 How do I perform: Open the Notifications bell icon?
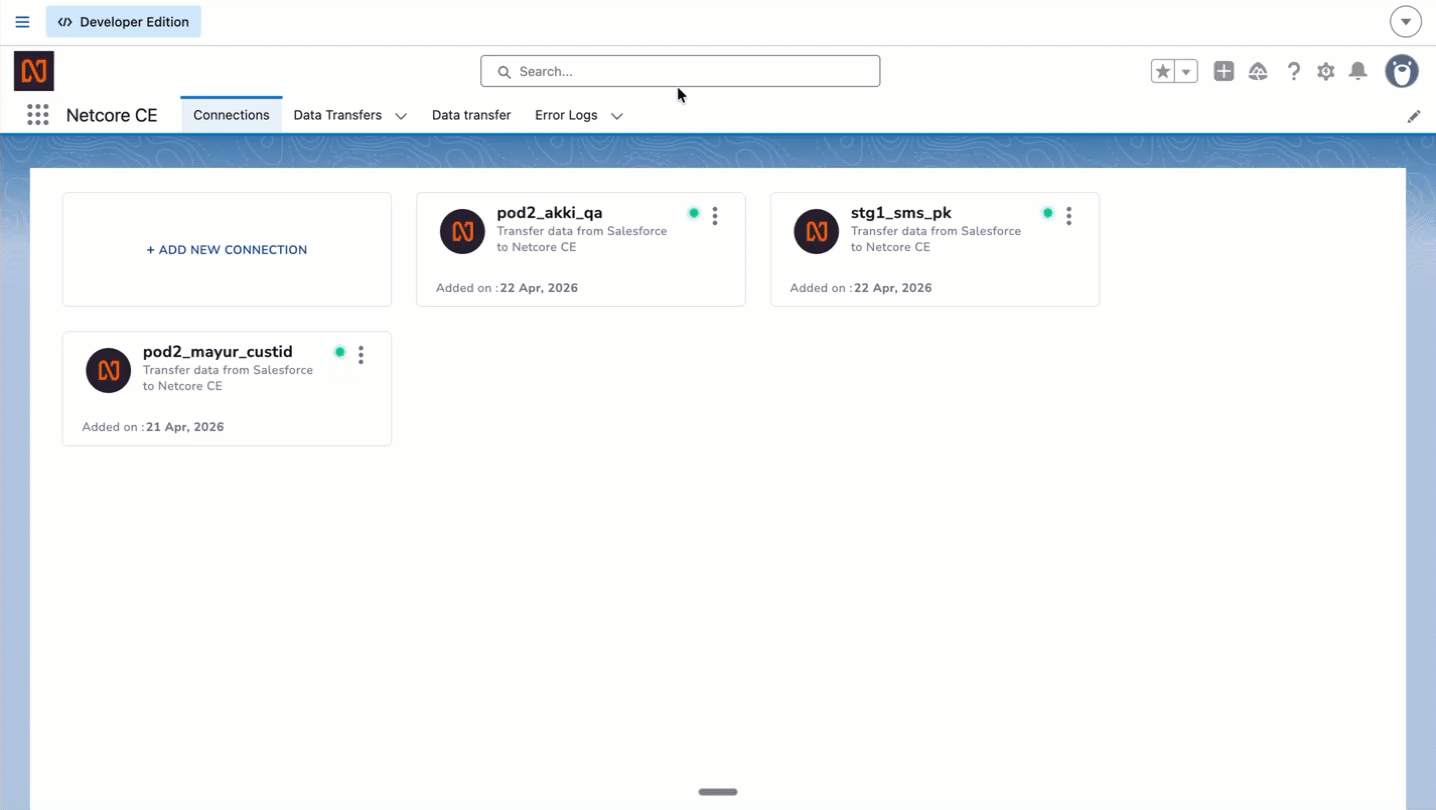click(1358, 71)
